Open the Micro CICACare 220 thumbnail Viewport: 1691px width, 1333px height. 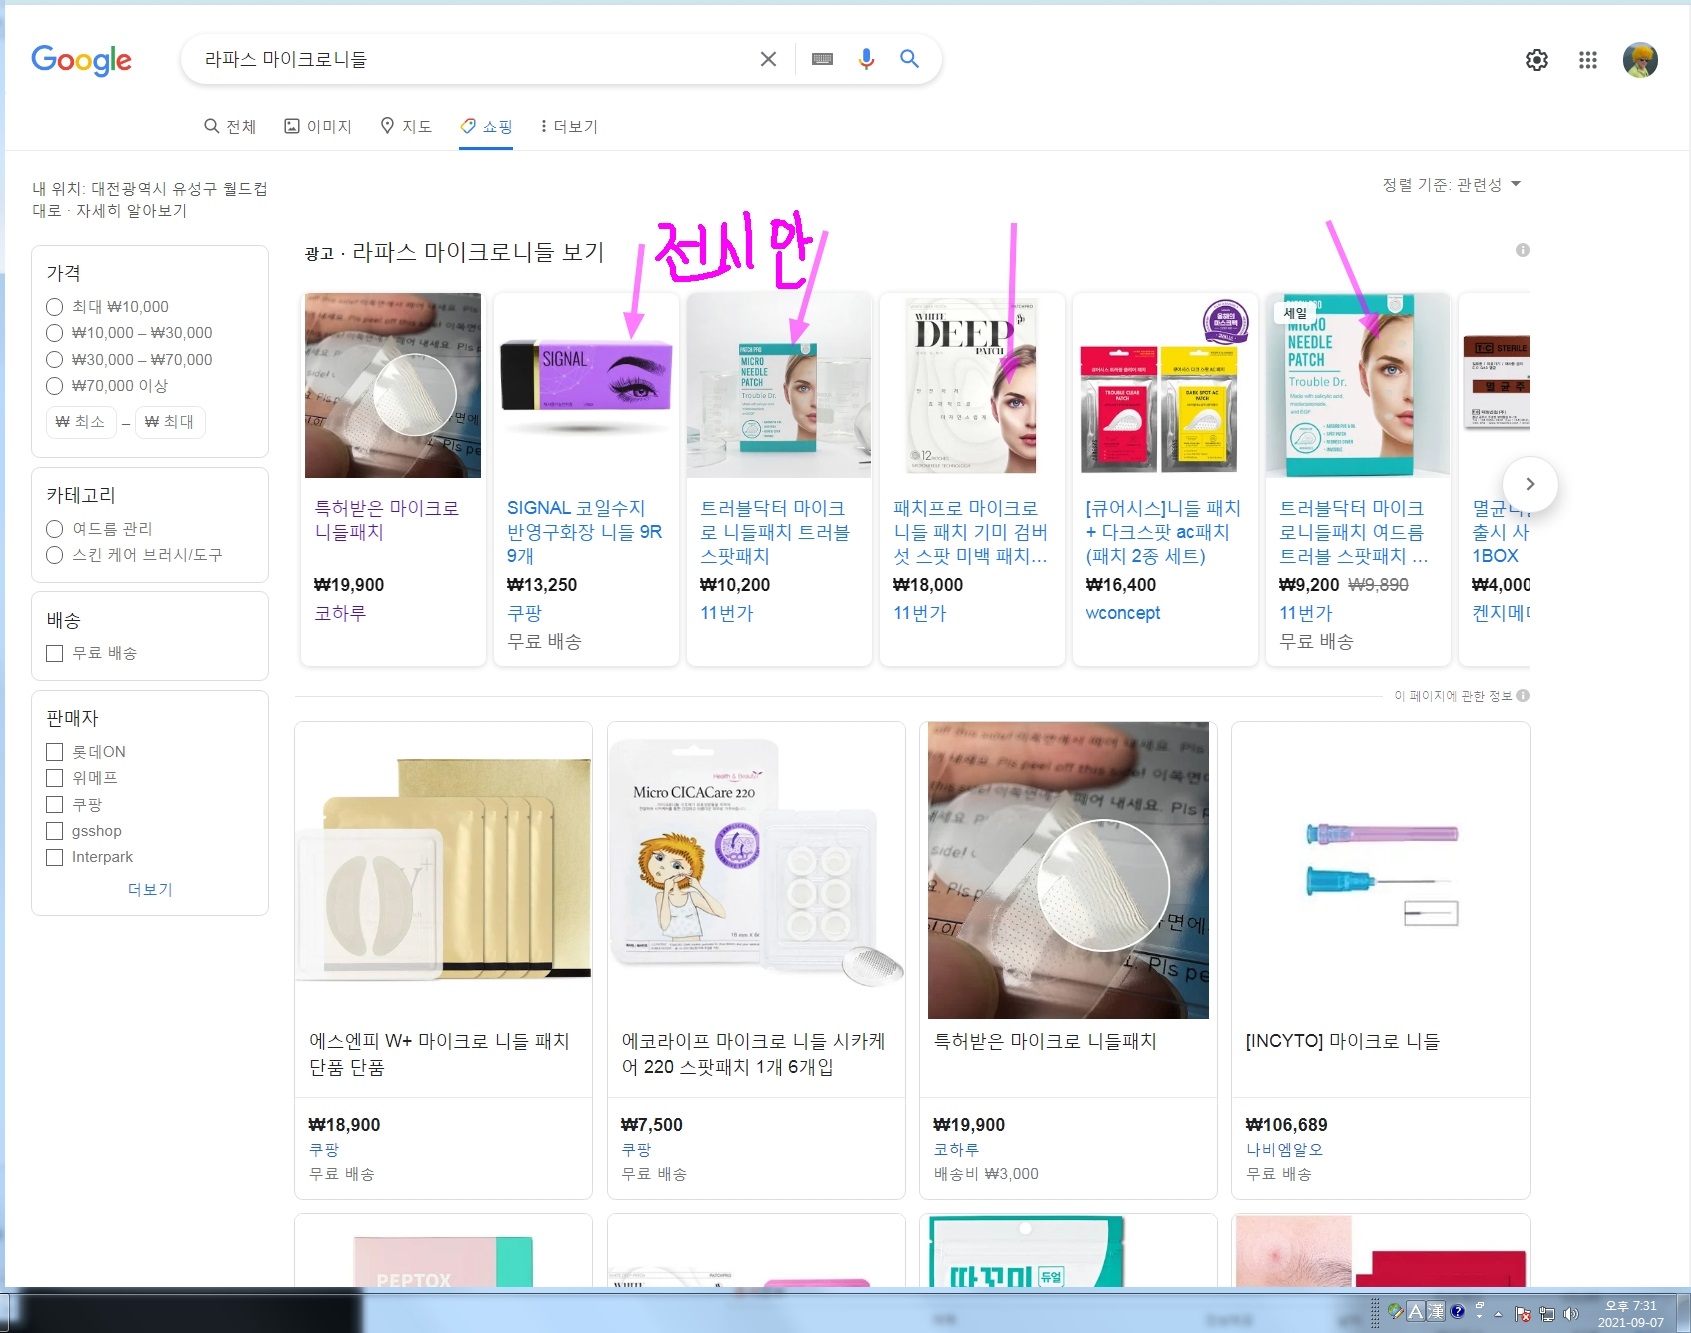tap(756, 870)
